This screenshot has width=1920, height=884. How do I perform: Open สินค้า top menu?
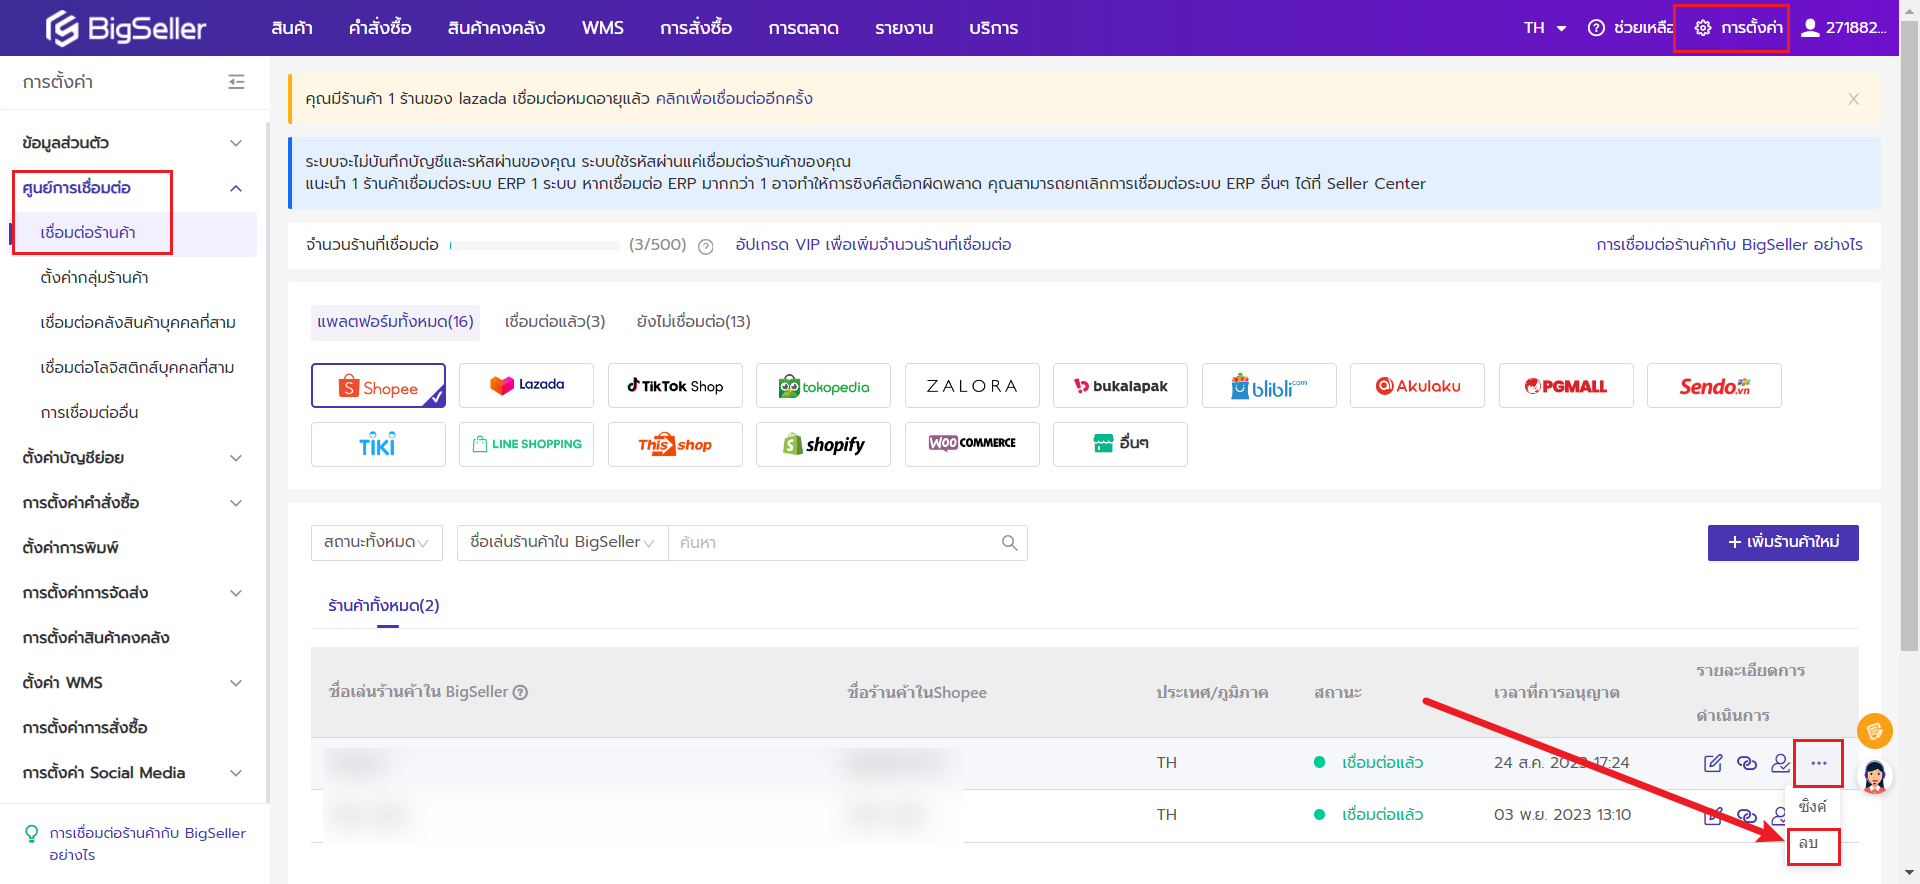[x=292, y=28]
